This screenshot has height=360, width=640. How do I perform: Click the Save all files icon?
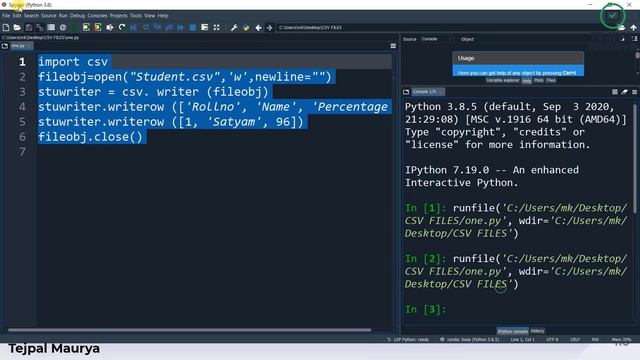tap(40, 27)
